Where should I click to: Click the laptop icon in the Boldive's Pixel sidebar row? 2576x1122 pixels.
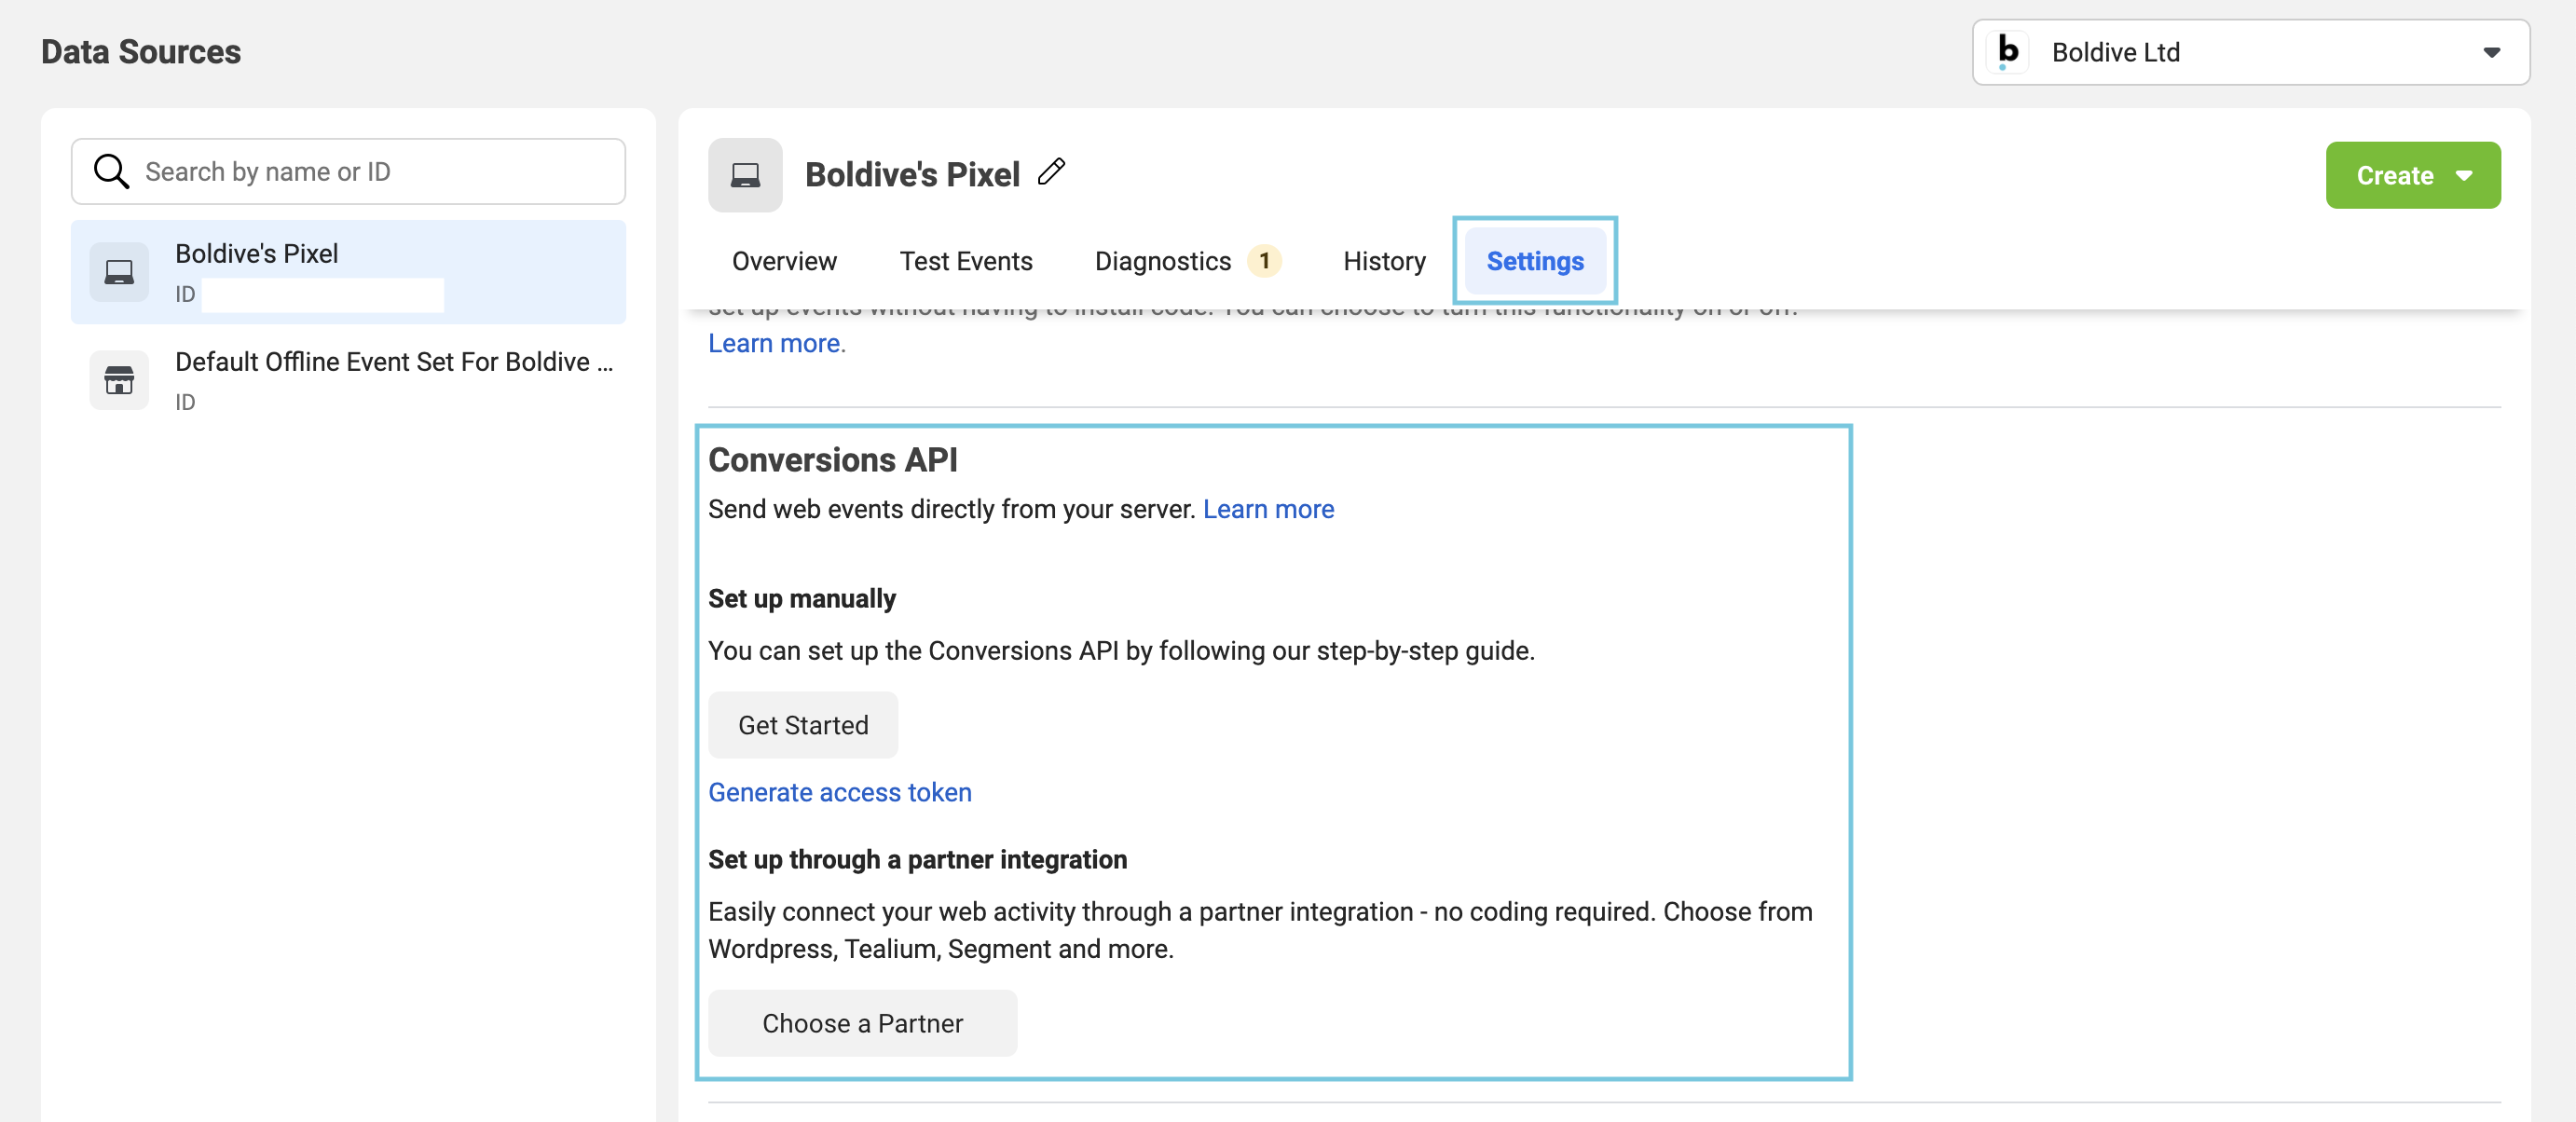(119, 272)
